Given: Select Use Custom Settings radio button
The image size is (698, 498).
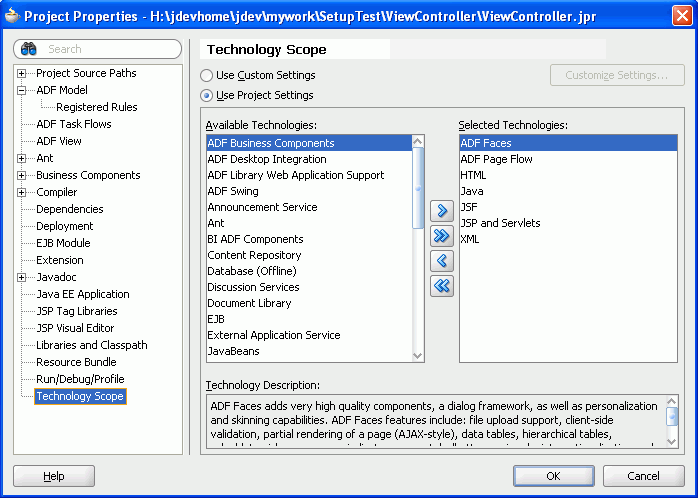Looking at the screenshot, I should point(206,75).
